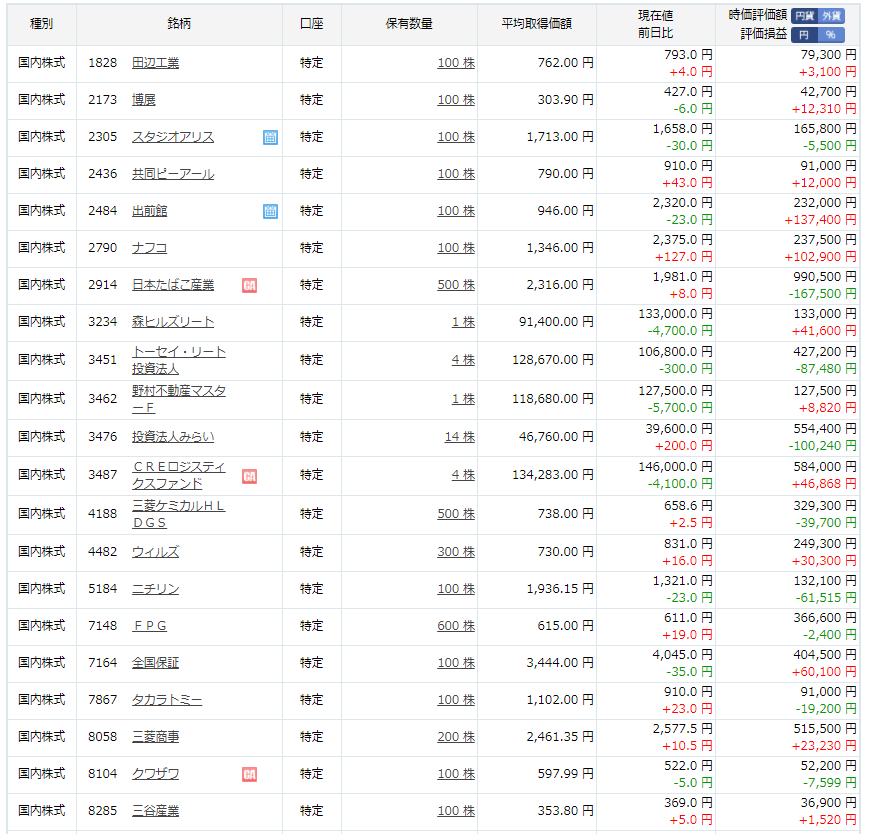
Task: Switch valuation to 外貨 display
Action: click(x=831, y=16)
